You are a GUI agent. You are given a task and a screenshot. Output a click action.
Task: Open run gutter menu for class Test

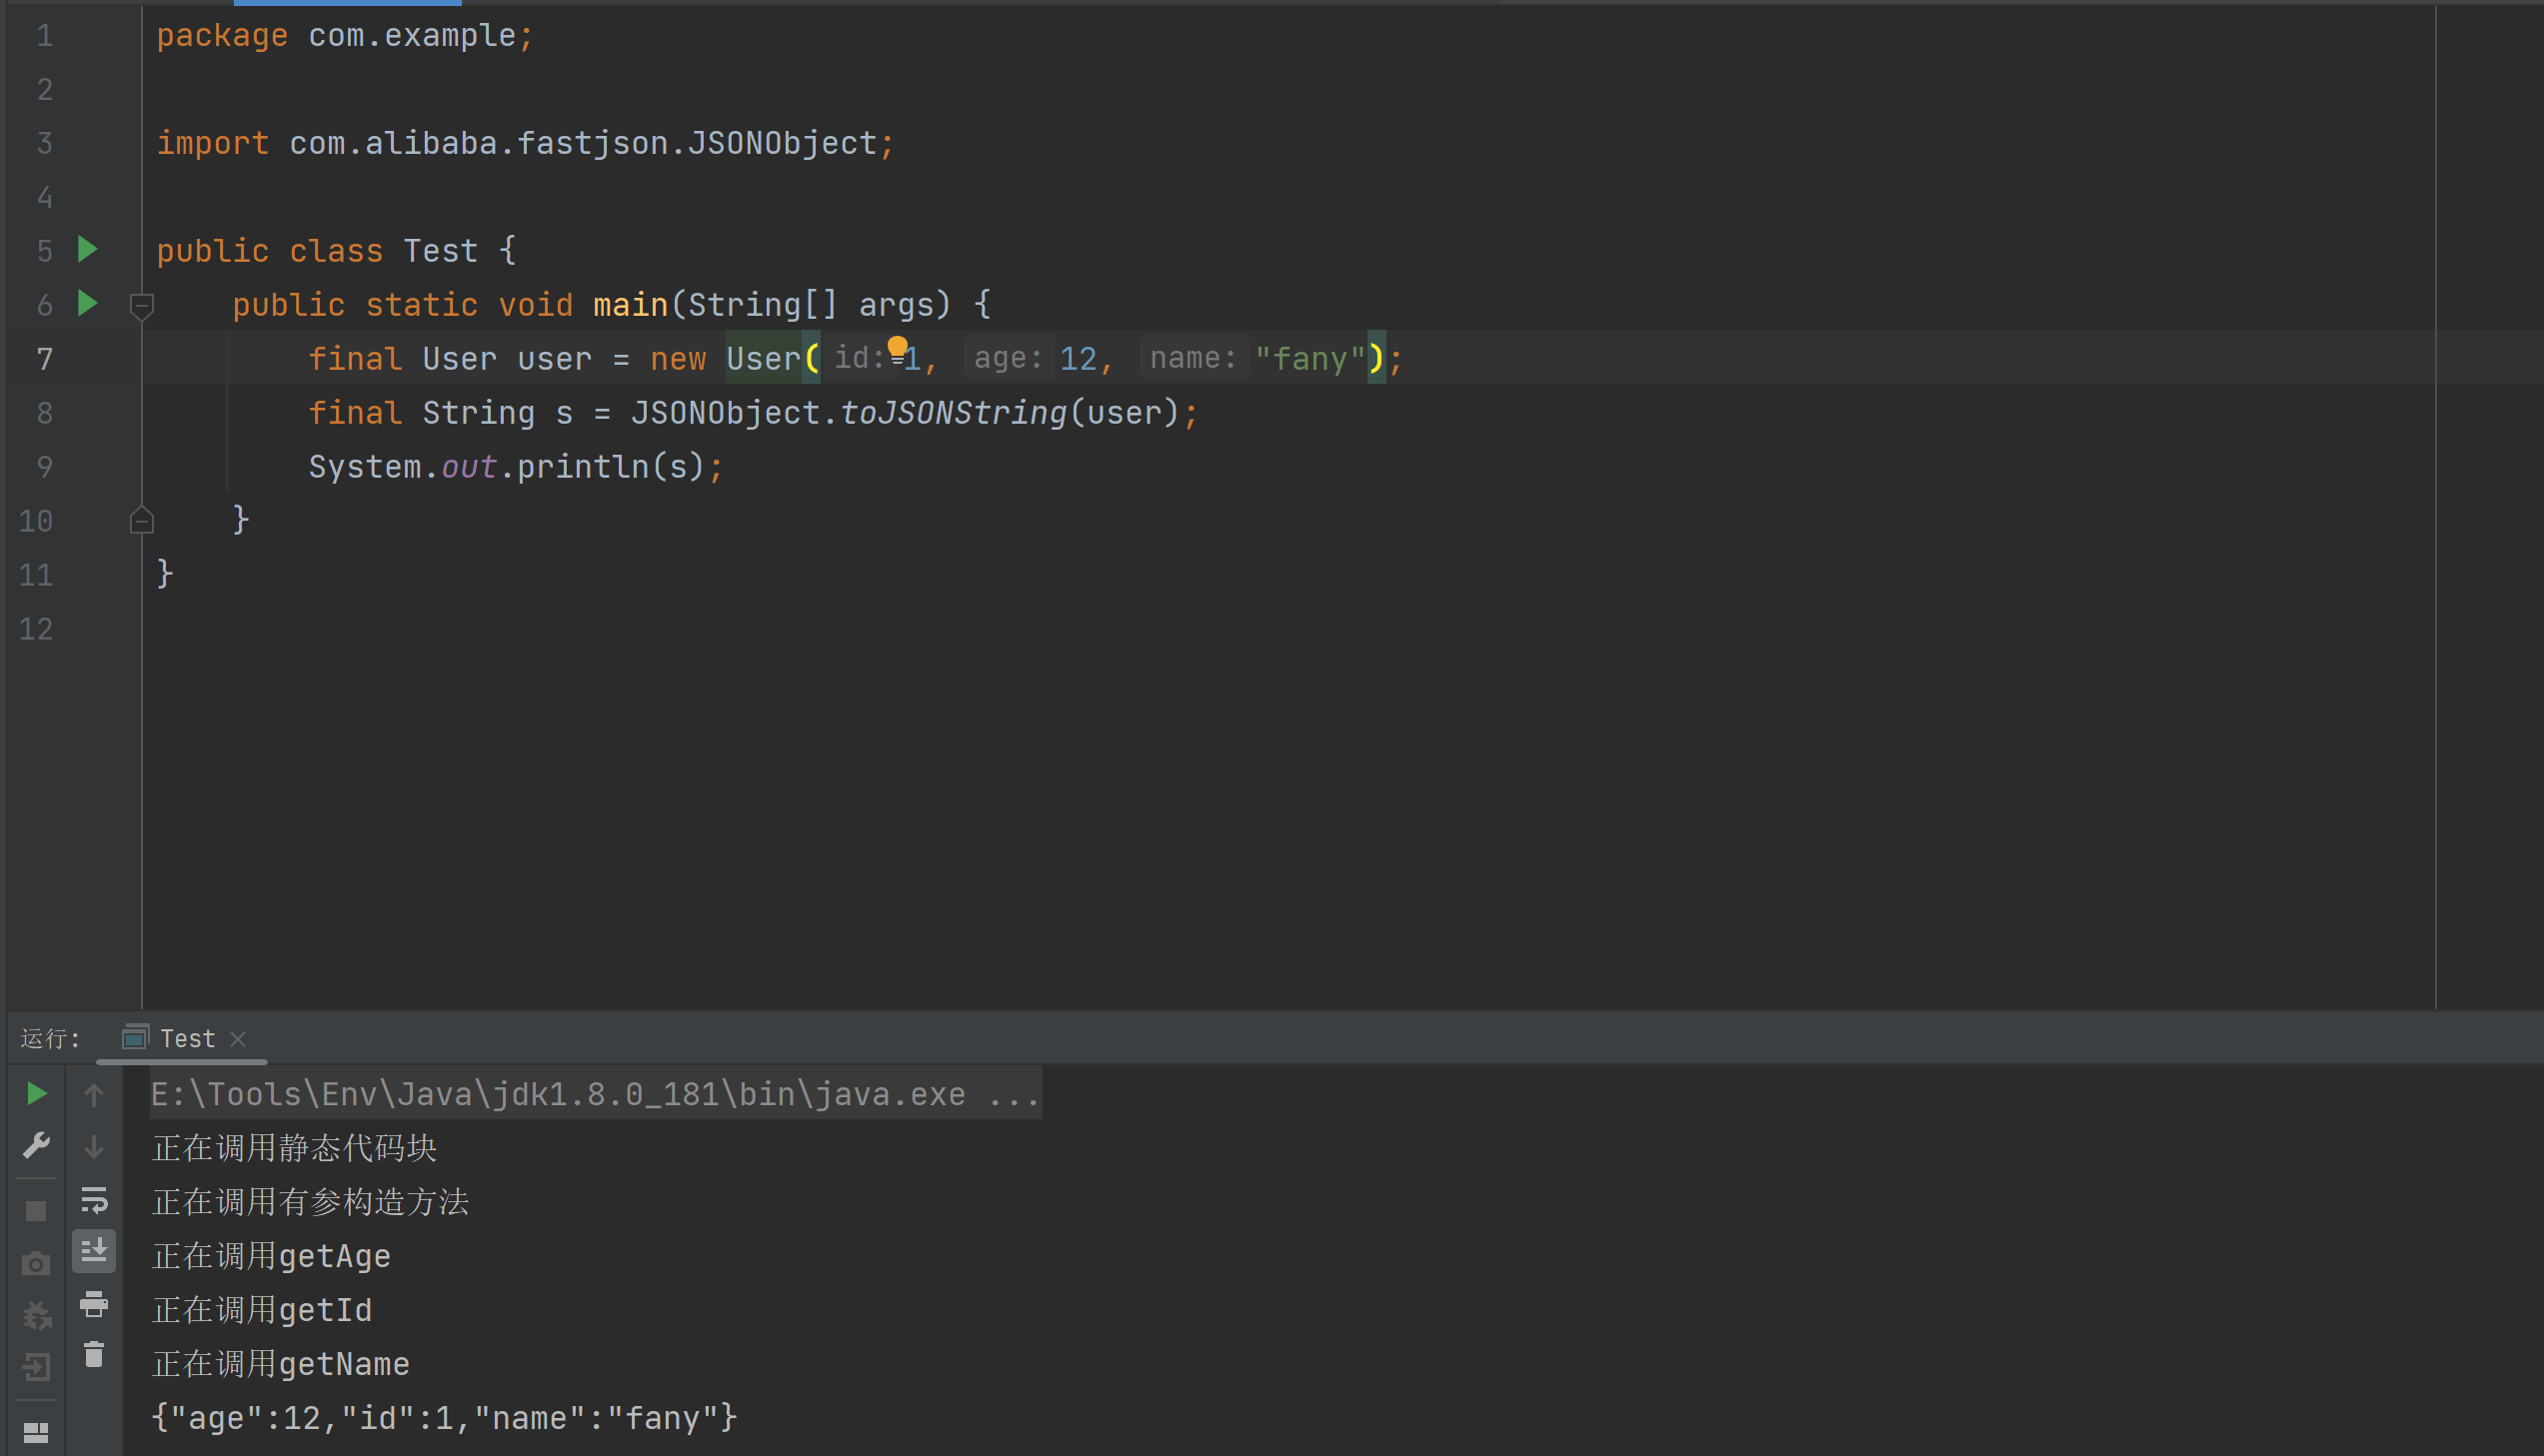88,249
